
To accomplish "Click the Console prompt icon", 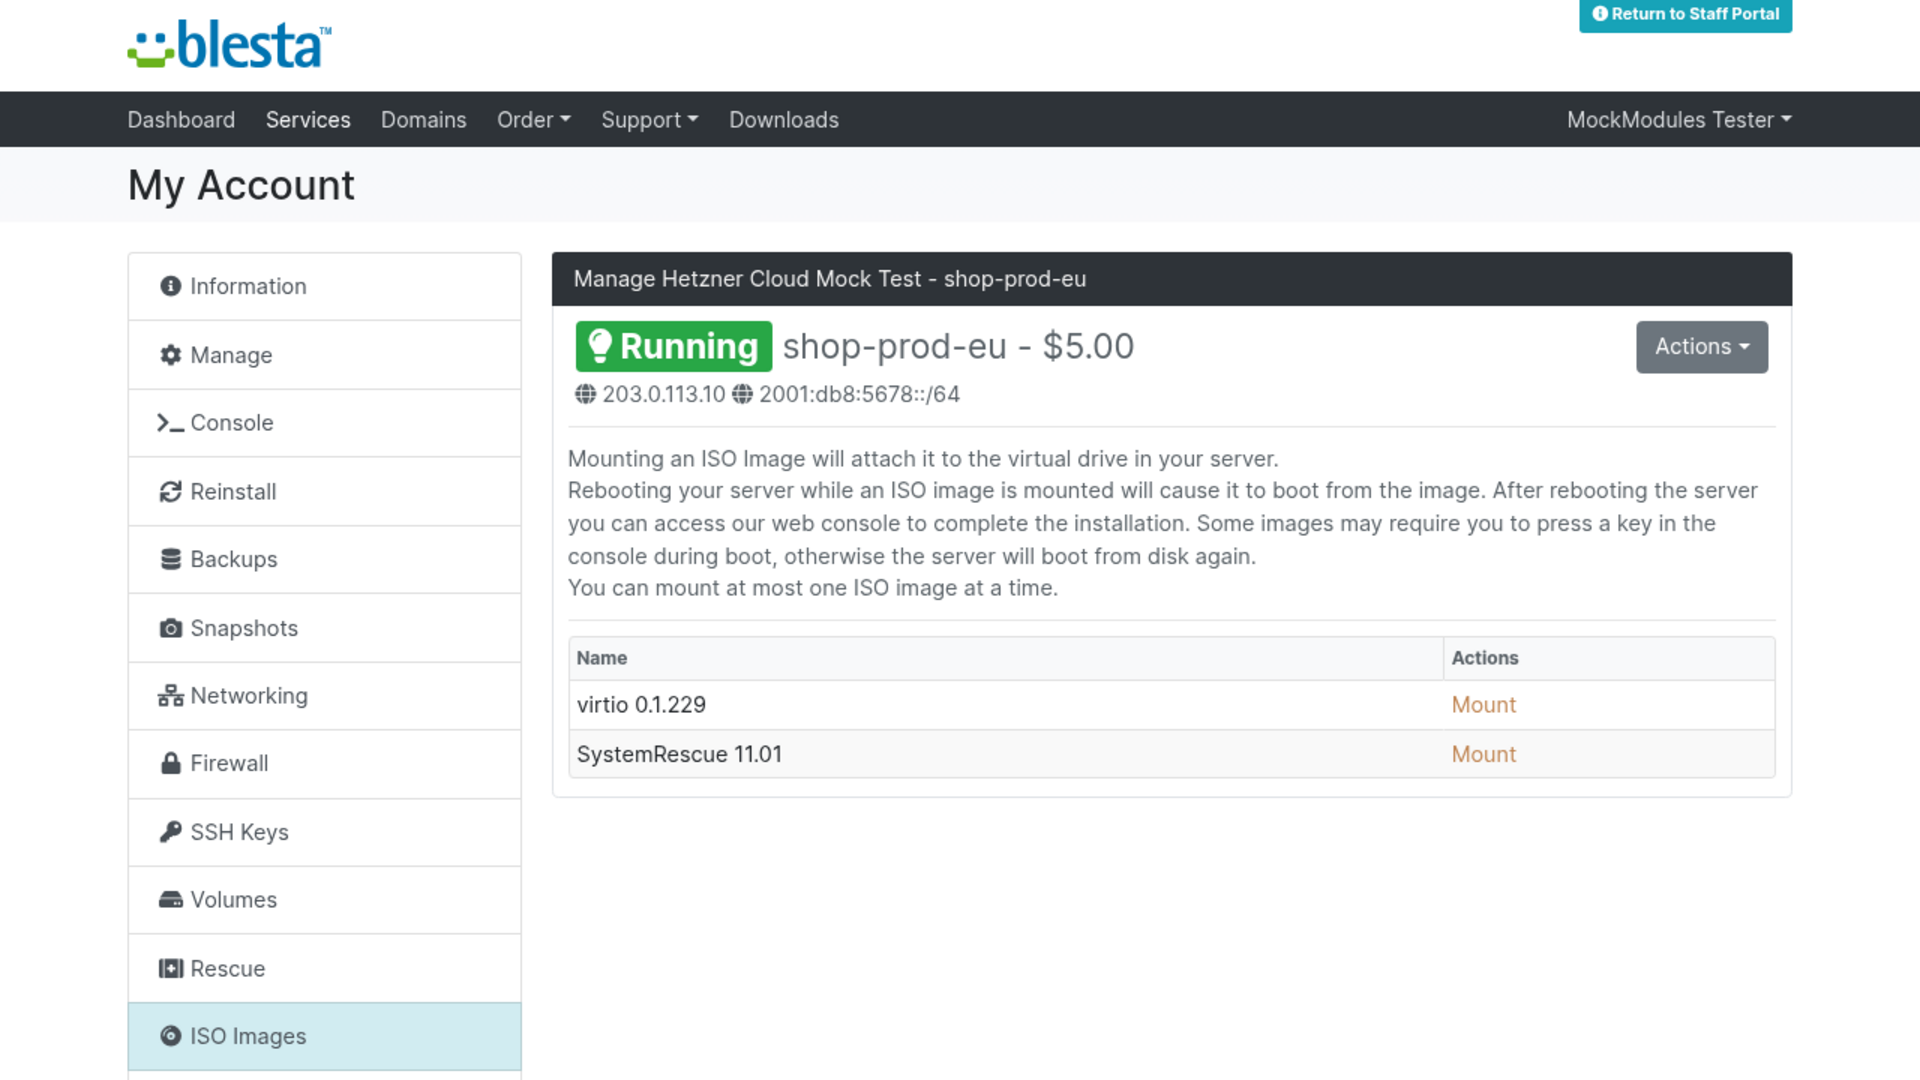I will point(171,423).
